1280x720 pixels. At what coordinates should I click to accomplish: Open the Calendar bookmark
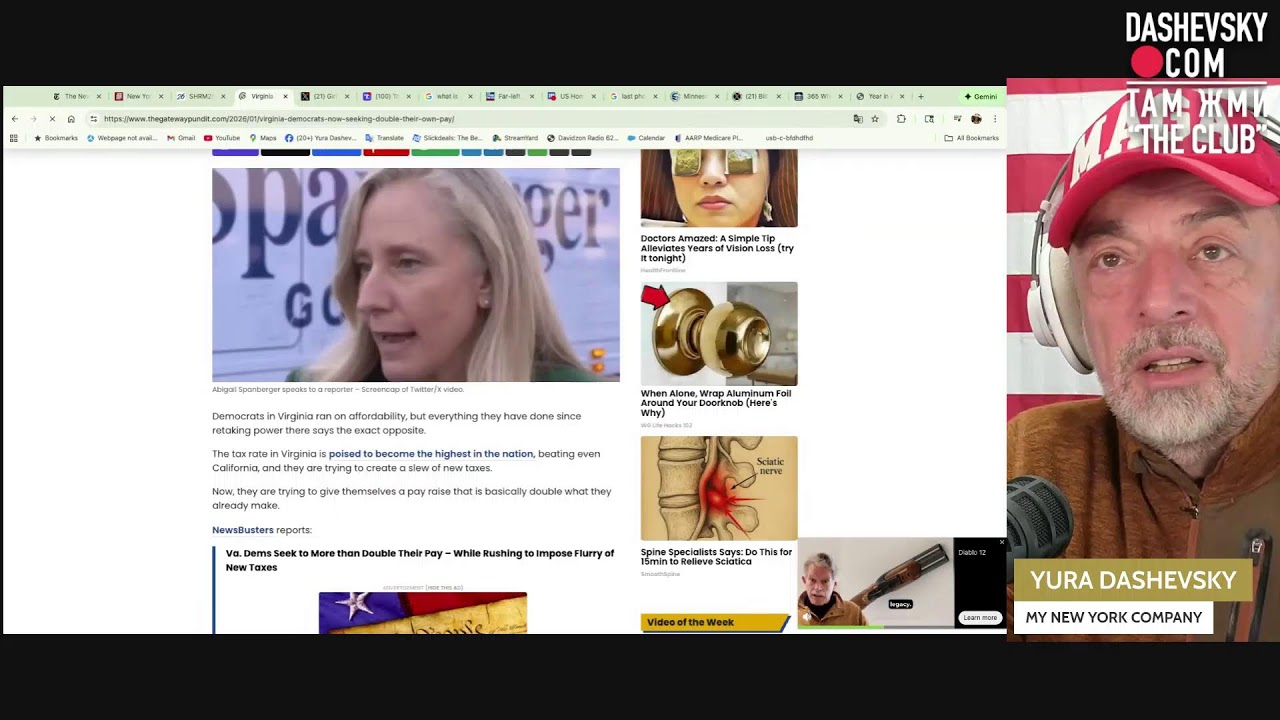coord(646,138)
